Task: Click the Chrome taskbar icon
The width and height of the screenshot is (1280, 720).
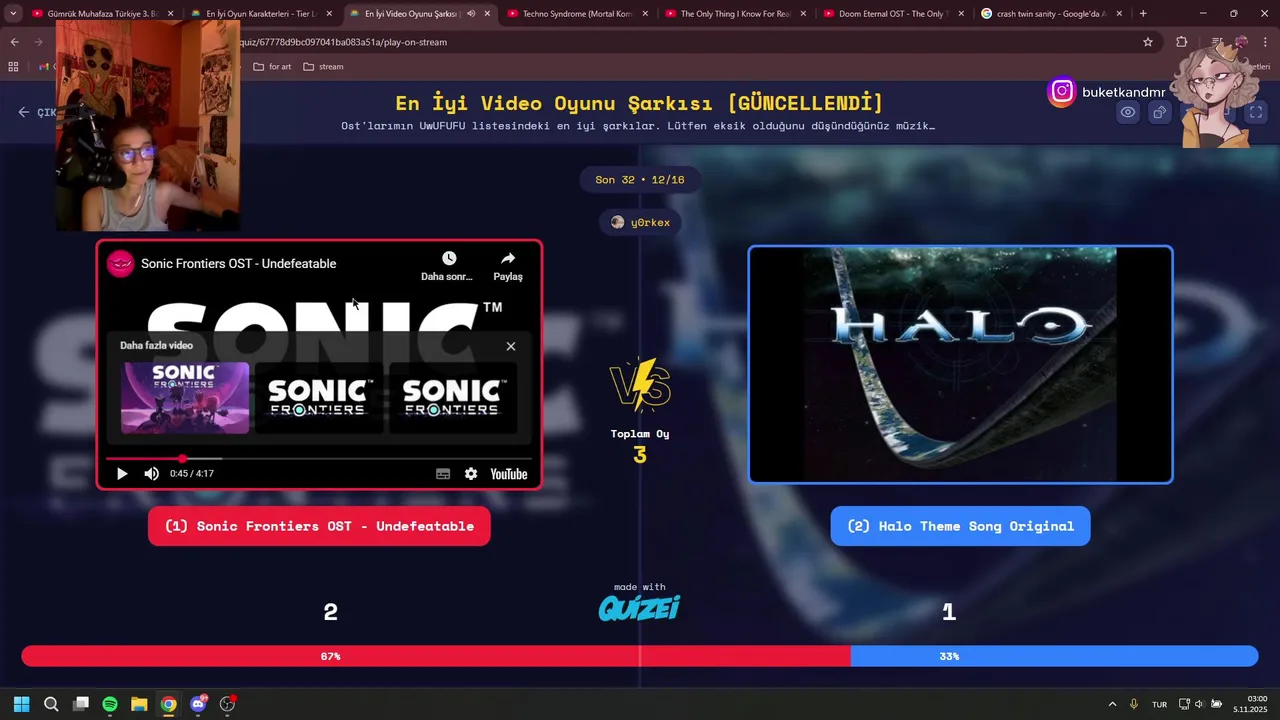Action: point(169,704)
